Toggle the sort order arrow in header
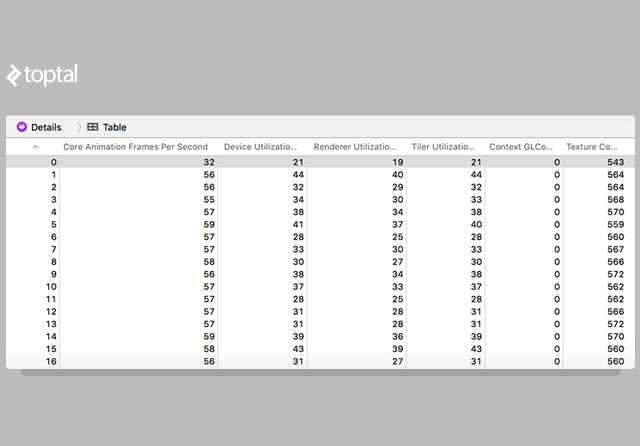The height and width of the screenshot is (446, 640). [36, 147]
